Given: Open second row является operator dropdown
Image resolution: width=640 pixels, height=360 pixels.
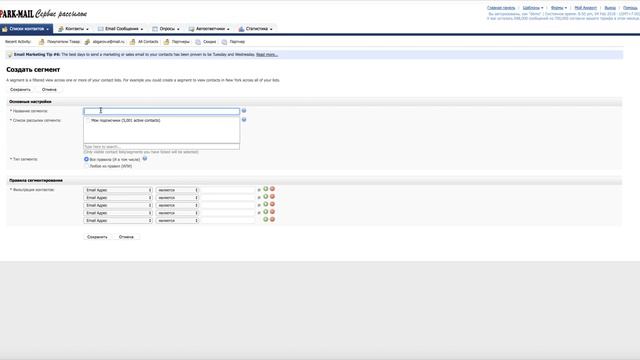Looking at the screenshot, I should point(177,198).
